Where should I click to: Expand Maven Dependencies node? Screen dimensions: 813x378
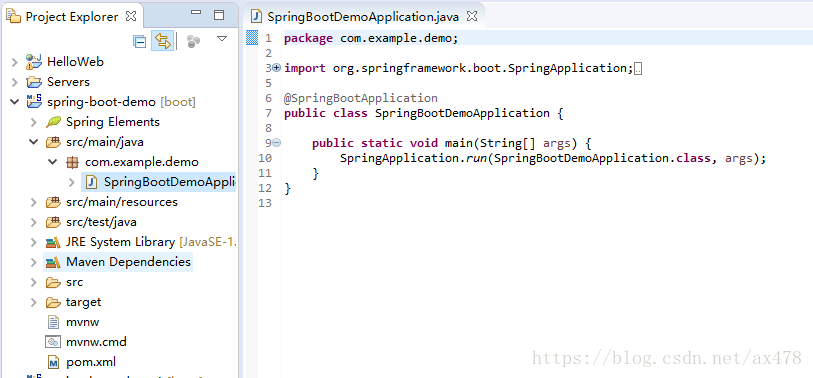click(34, 262)
